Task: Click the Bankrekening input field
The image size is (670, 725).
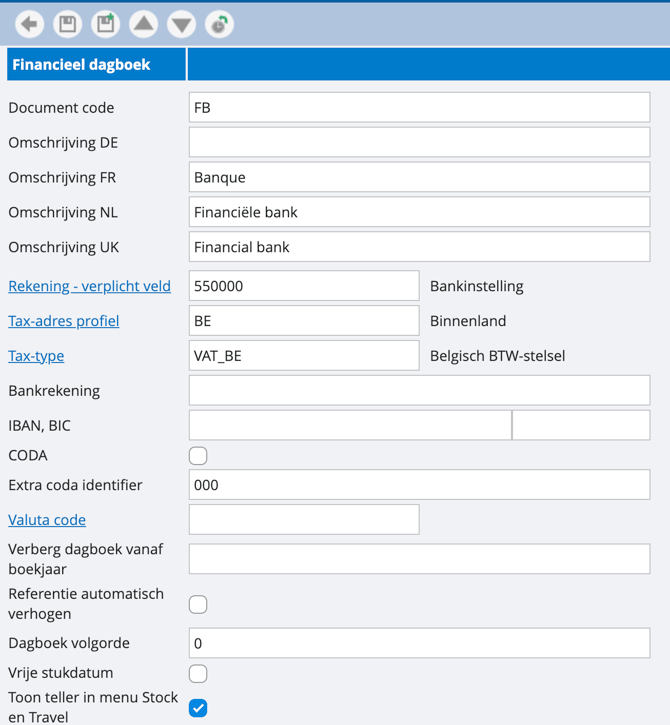Action: [x=419, y=390]
